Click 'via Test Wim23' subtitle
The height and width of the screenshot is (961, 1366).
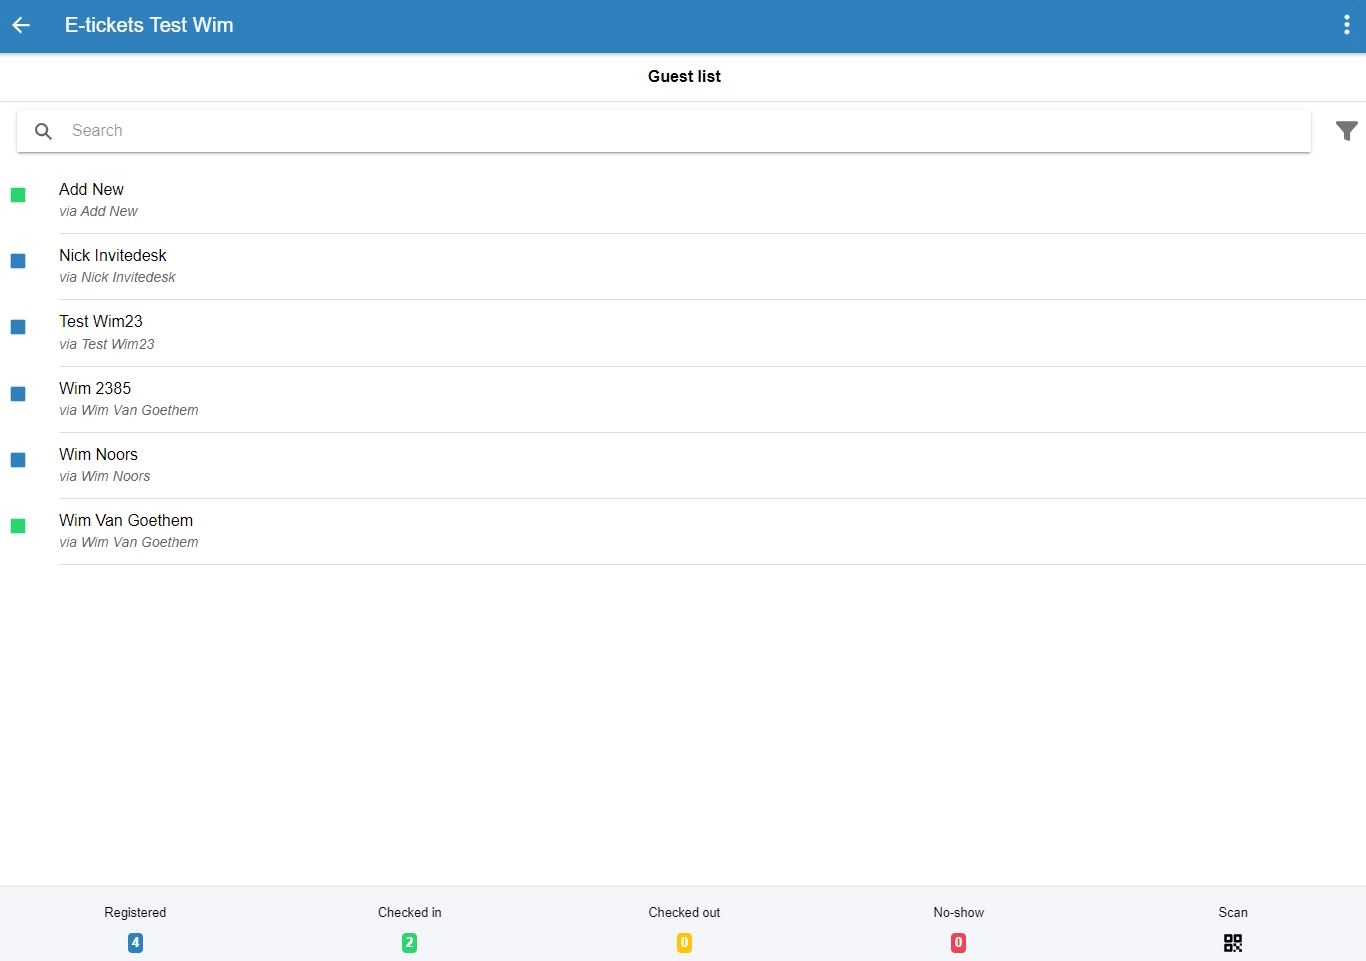pyautogui.click(x=107, y=344)
